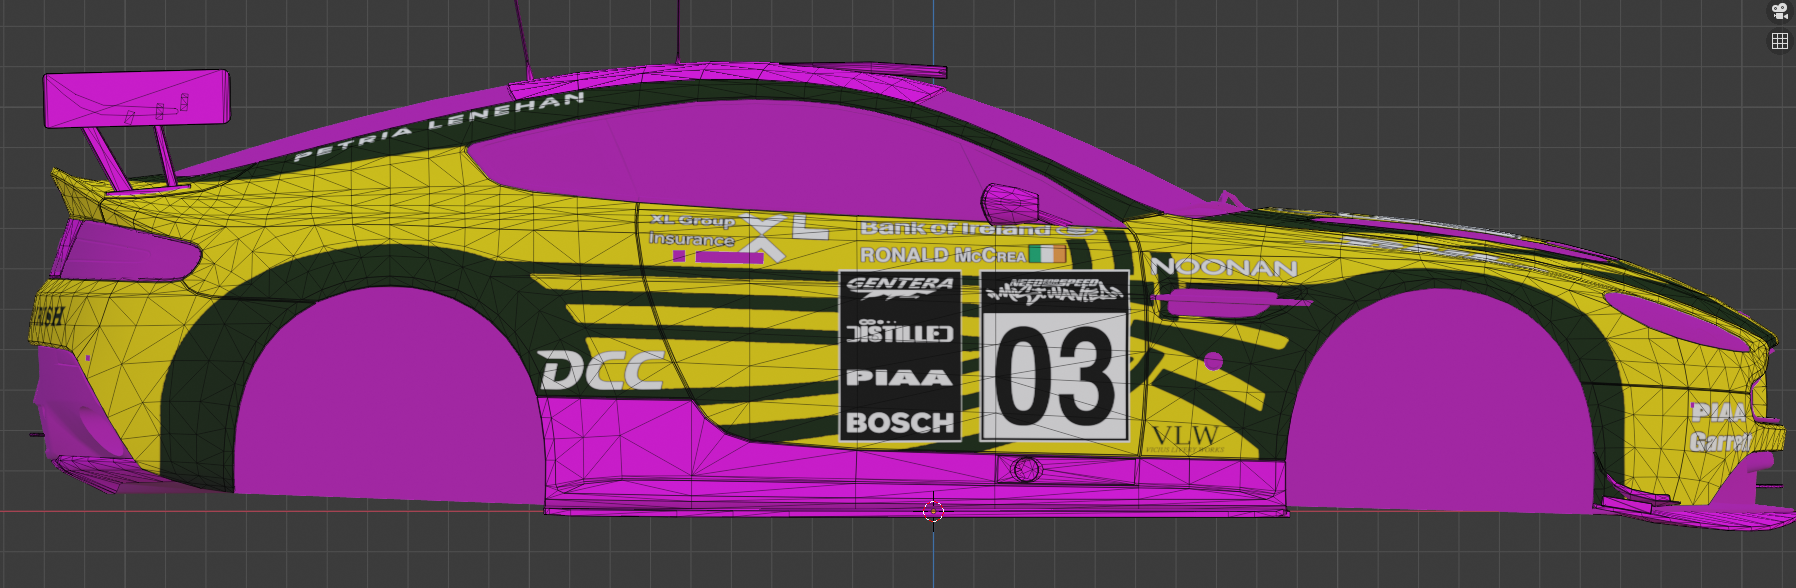Click the 'PIAA' sponsor decal

click(899, 377)
